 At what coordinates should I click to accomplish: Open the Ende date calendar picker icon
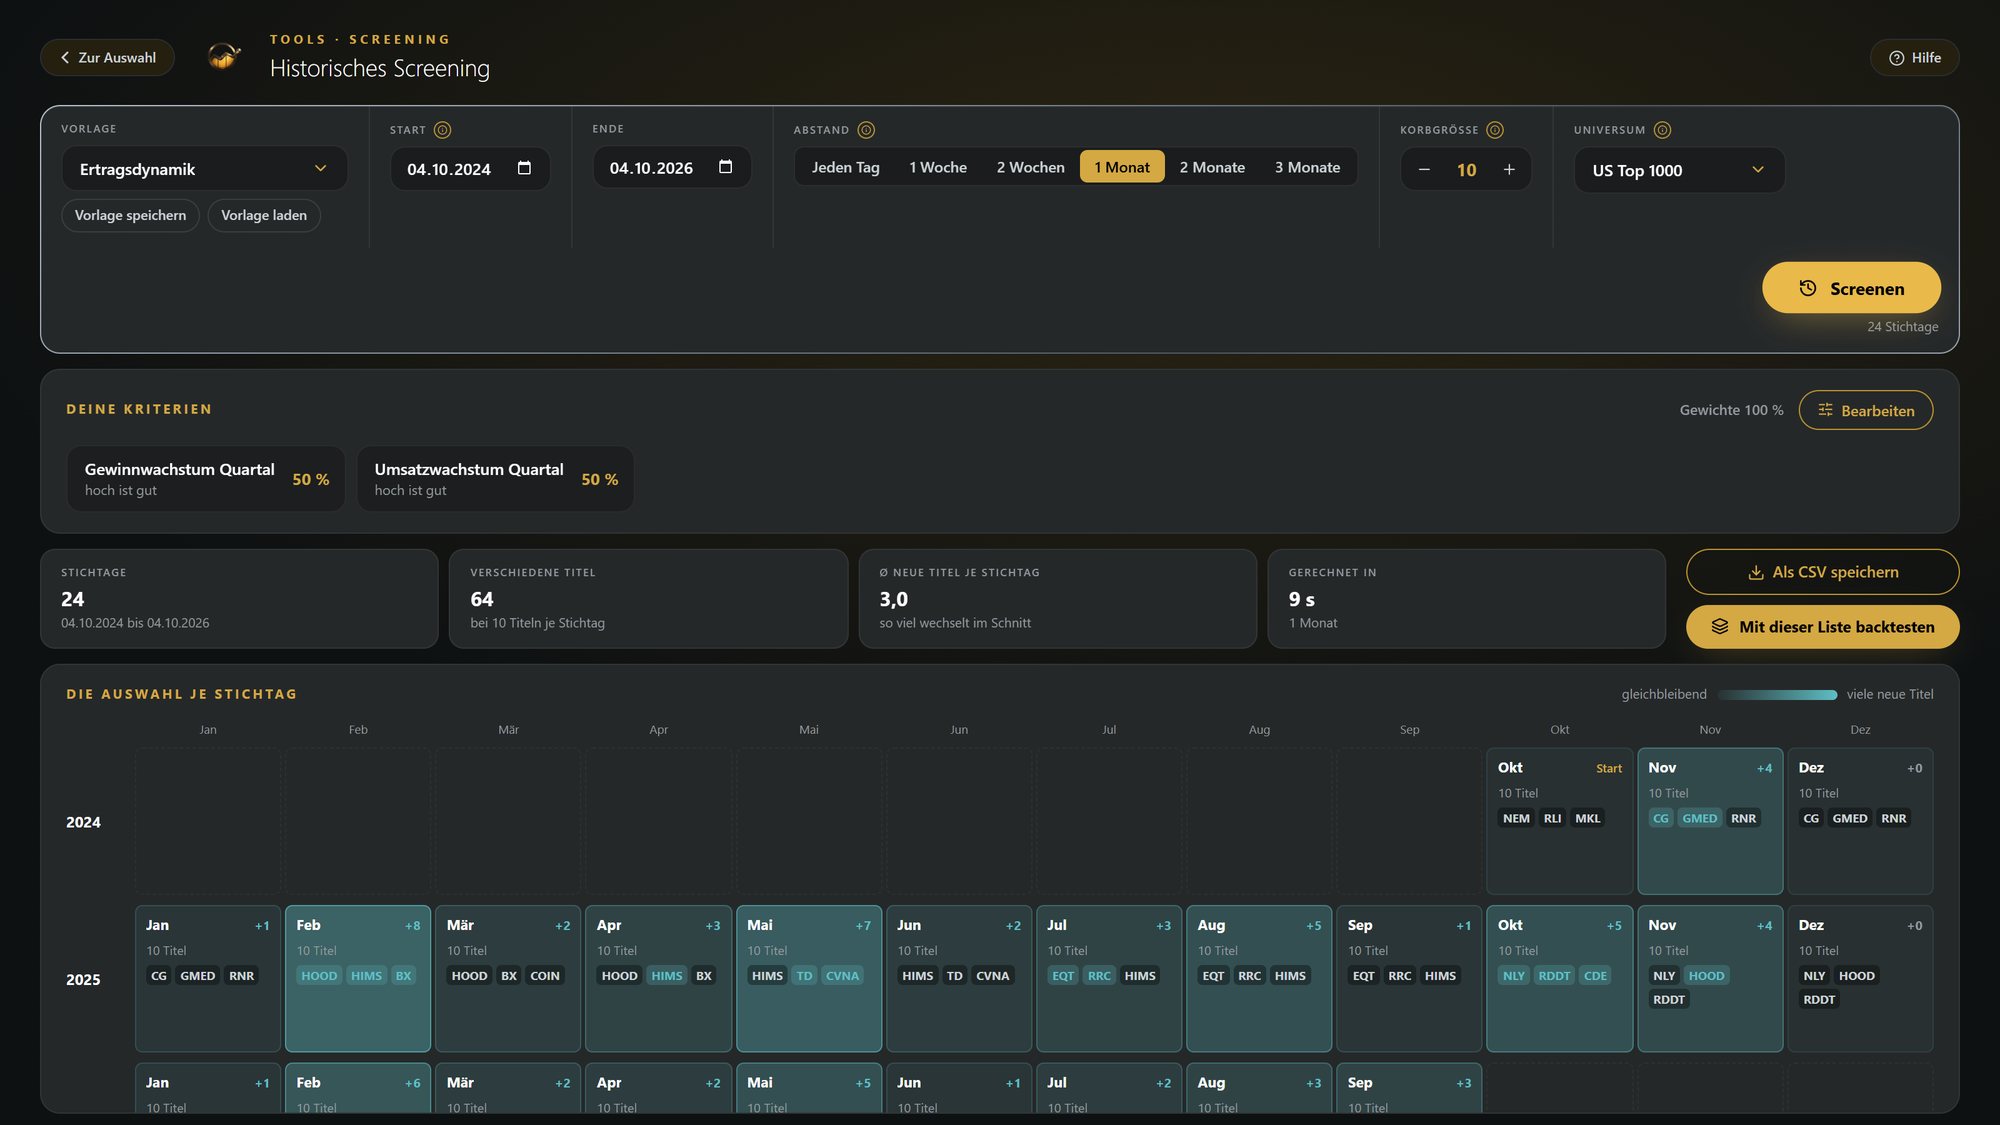click(x=725, y=167)
